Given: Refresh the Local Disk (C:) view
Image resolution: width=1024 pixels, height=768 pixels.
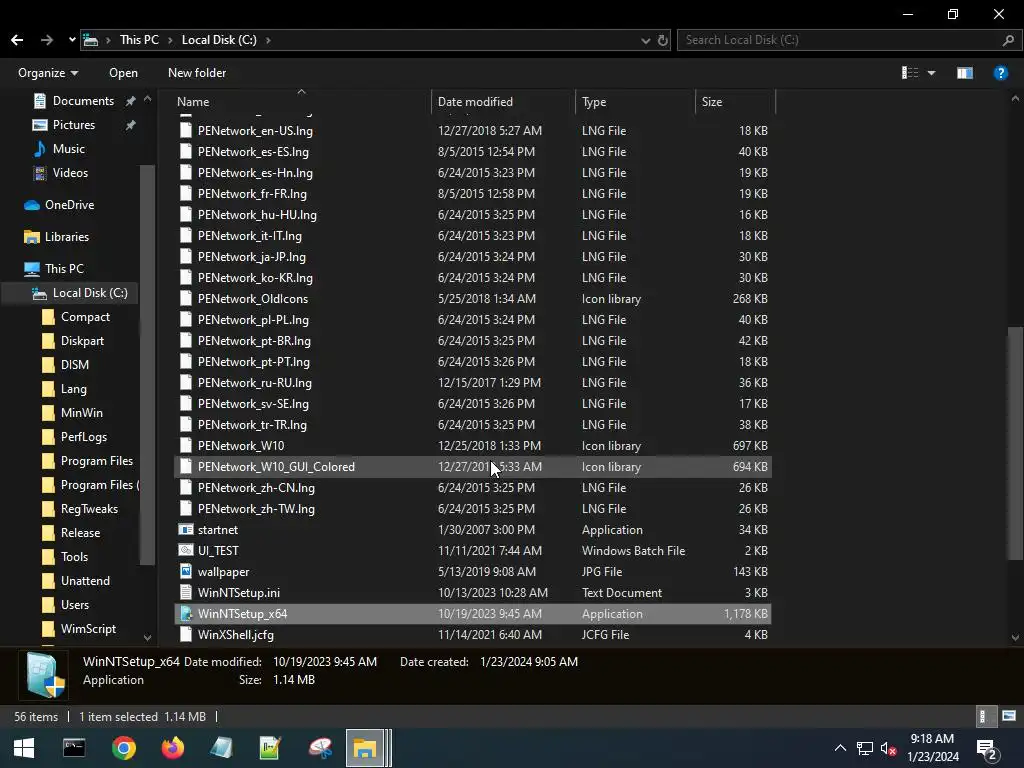Looking at the screenshot, I should tap(662, 40).
